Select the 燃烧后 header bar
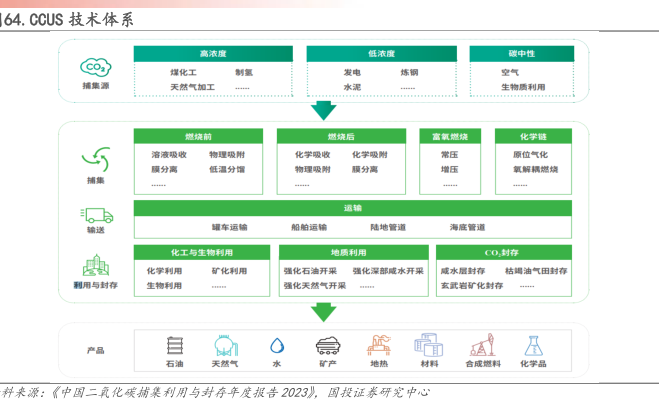Image resolution: width=659 pixels, height=408 pixels. [341, 135]
